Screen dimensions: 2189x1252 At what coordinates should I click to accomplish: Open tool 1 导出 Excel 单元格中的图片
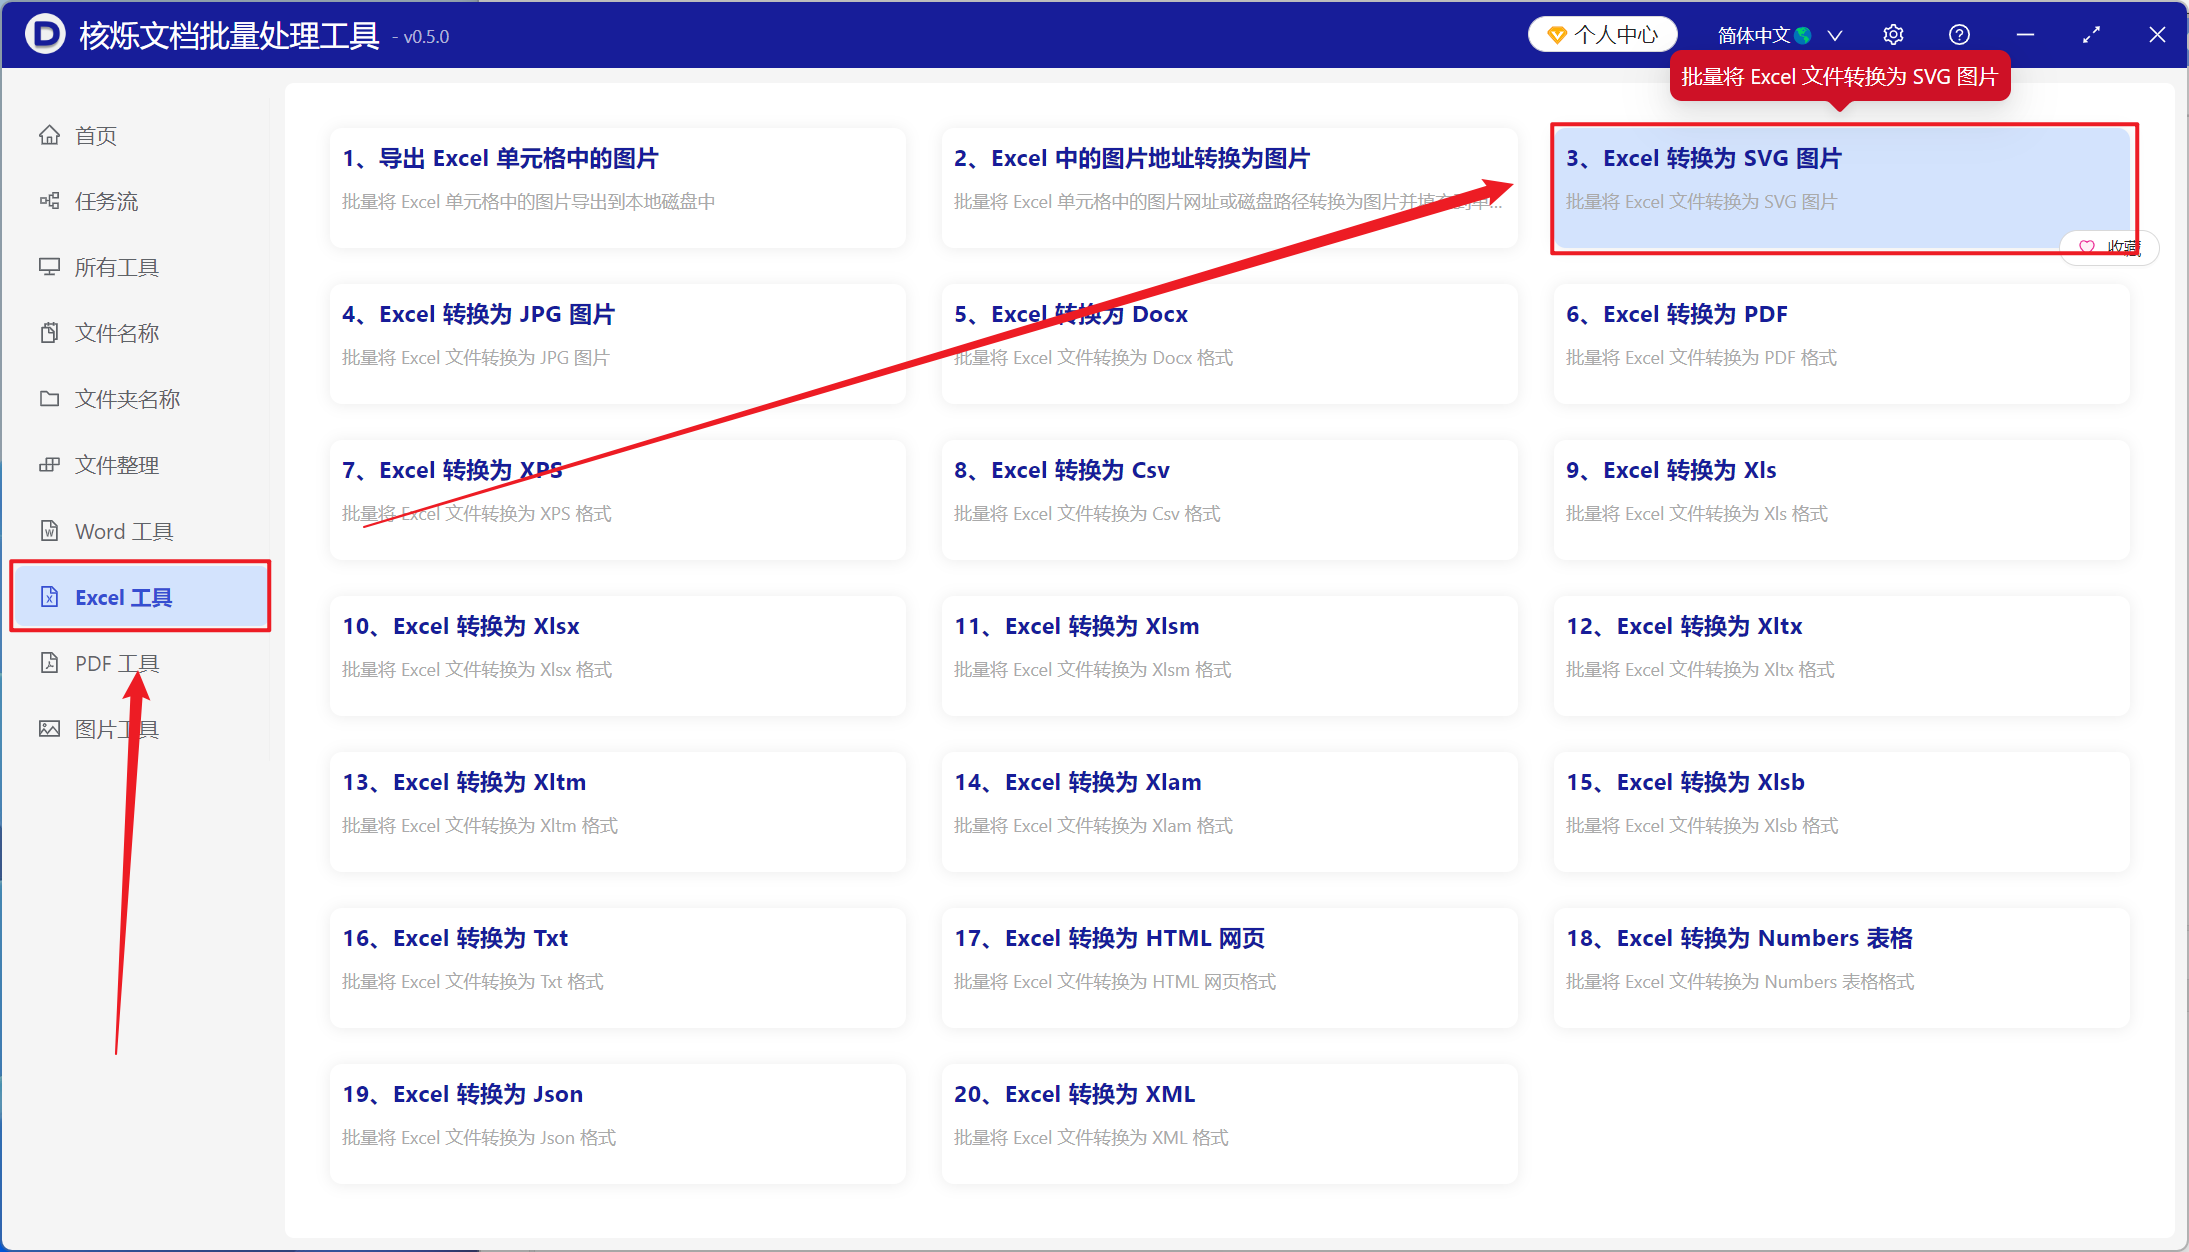pos(618,187)
